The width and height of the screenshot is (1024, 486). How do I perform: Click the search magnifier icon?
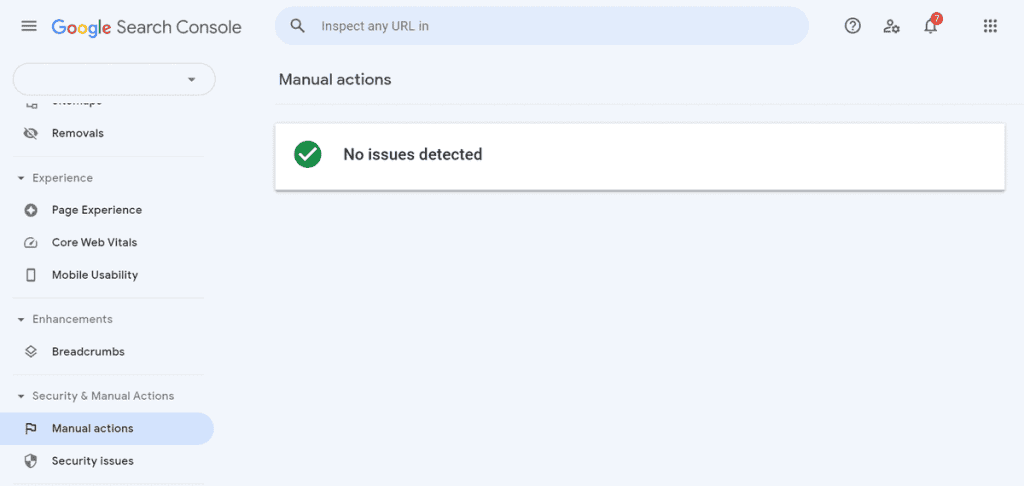(298, 26)
